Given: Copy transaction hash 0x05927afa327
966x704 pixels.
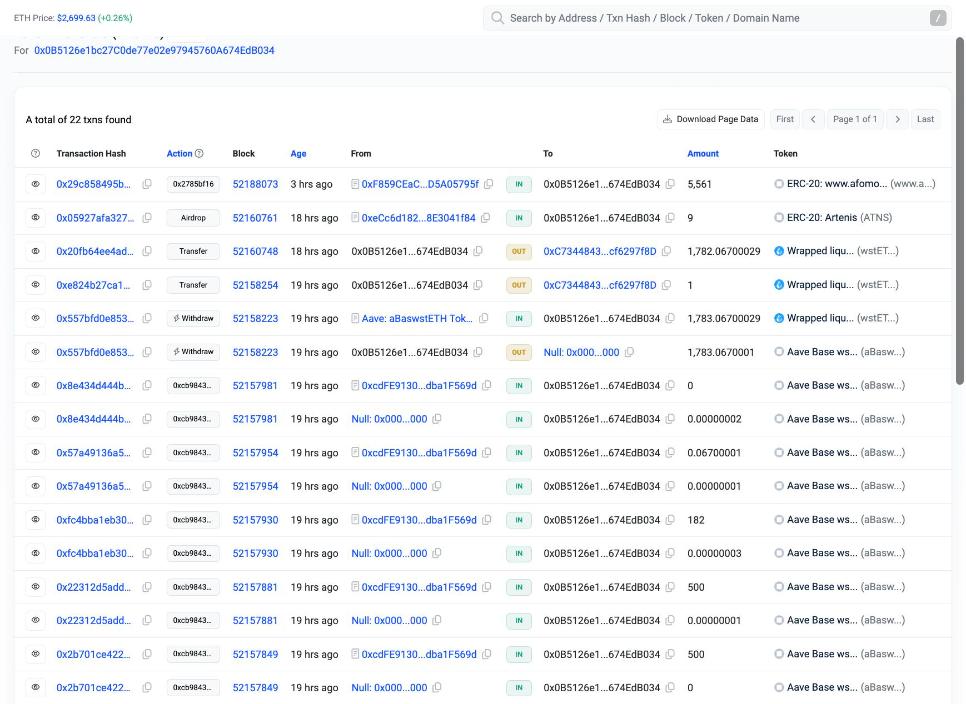Looking at the screenshot, I should (x=147, y=217).
